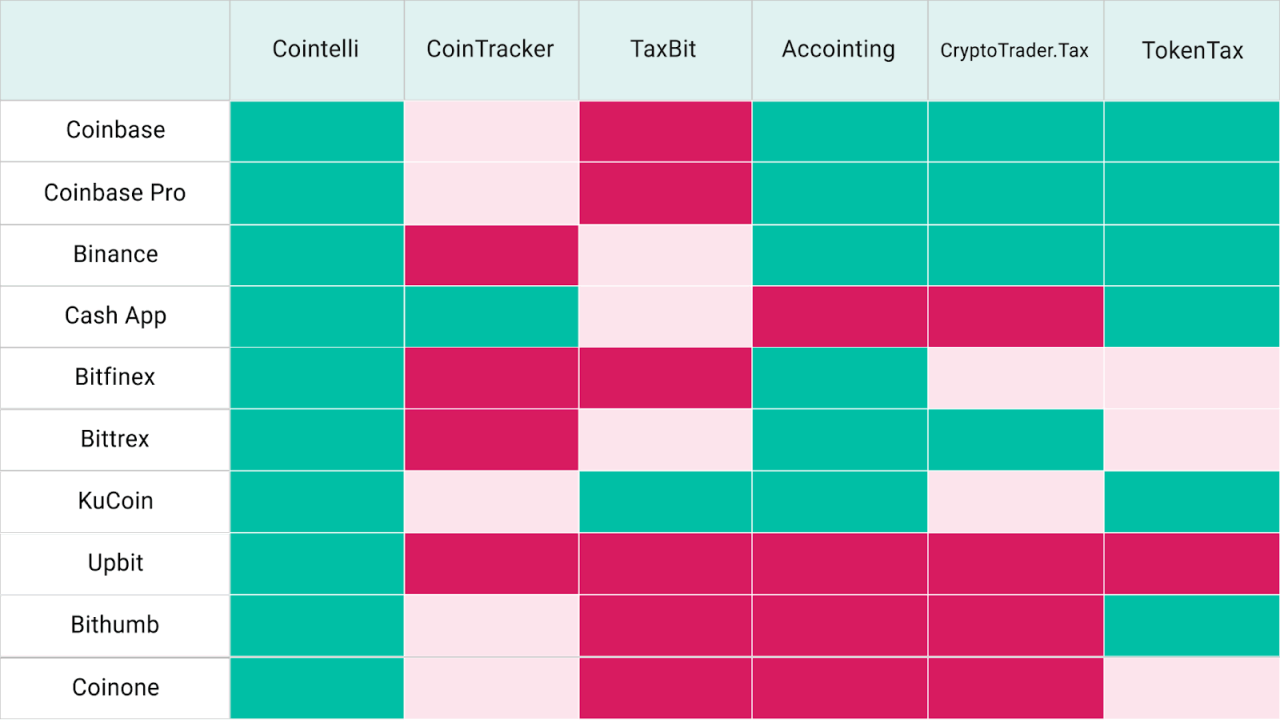Image resolution: width=1280 pixels, height=720 pixels.
Task: Select the Coinbase Pro row label
Action: click(115, 192)
